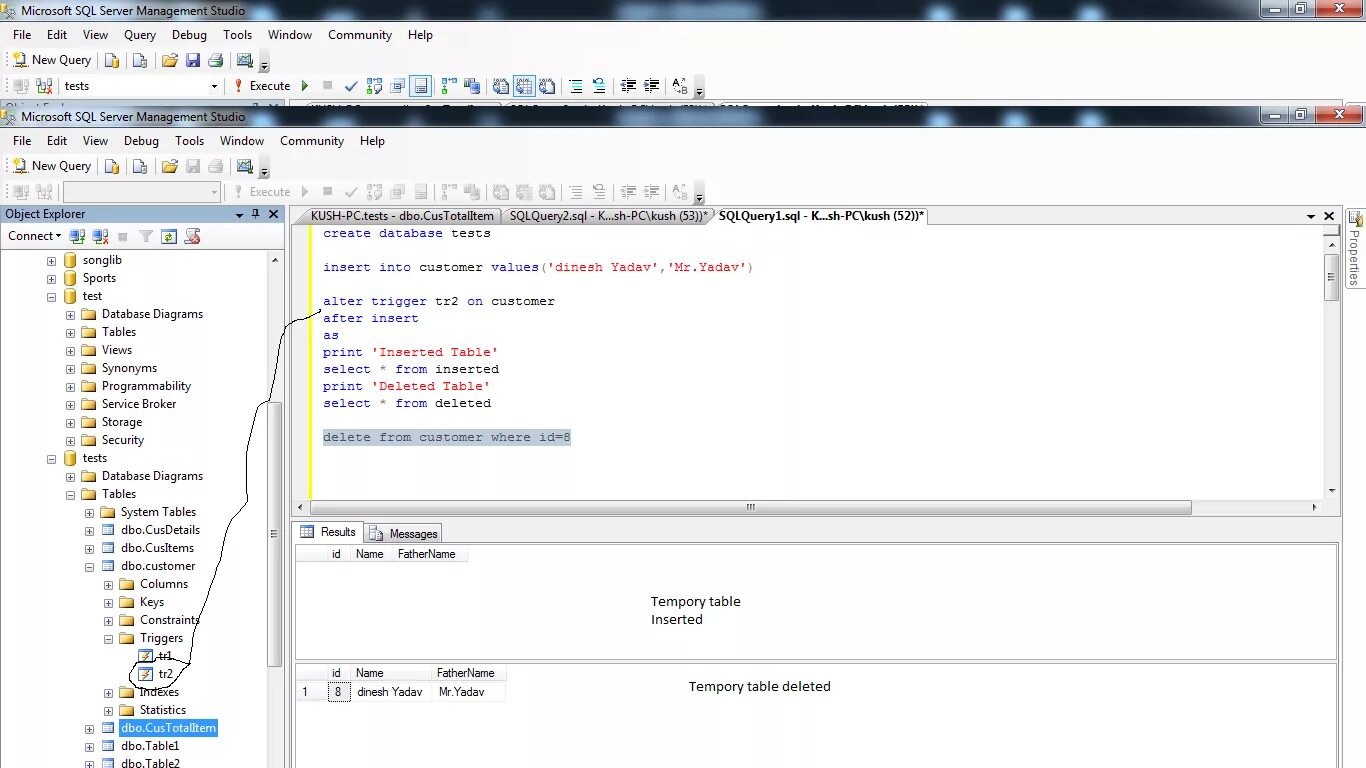Click Decrease Indent icon in the back window toolbar
This screenshot has height=768, width=1366.
click(x=628, y=86)
